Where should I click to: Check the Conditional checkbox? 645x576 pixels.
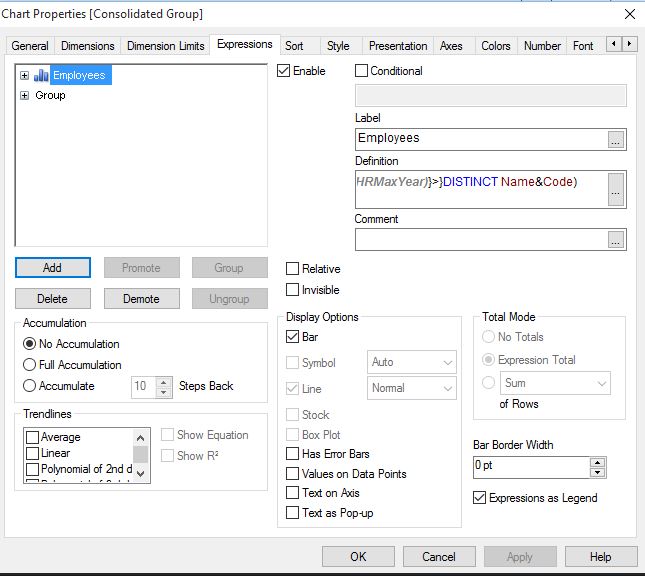tap(361, 71)
